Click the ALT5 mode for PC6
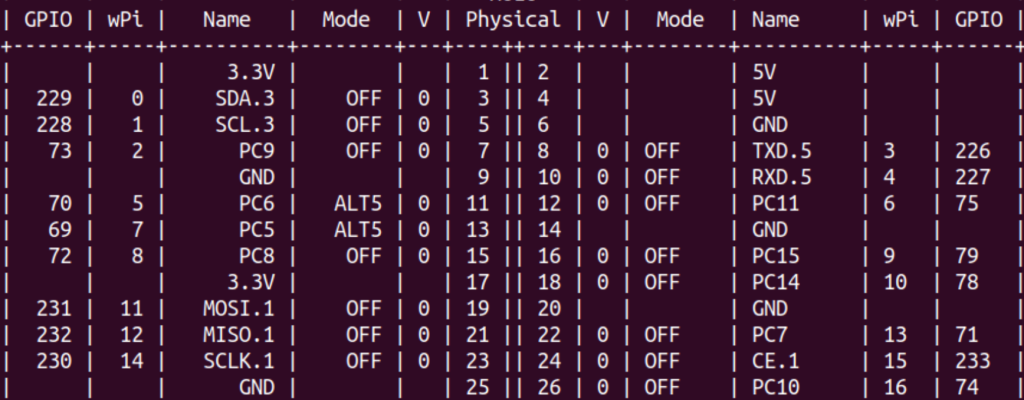 coord(358,203)
